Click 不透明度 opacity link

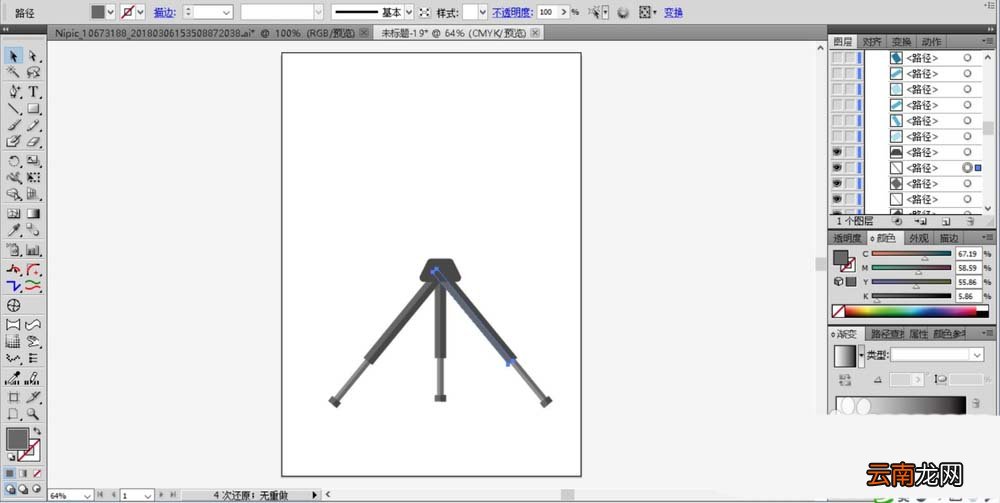[x=512, y=12]
